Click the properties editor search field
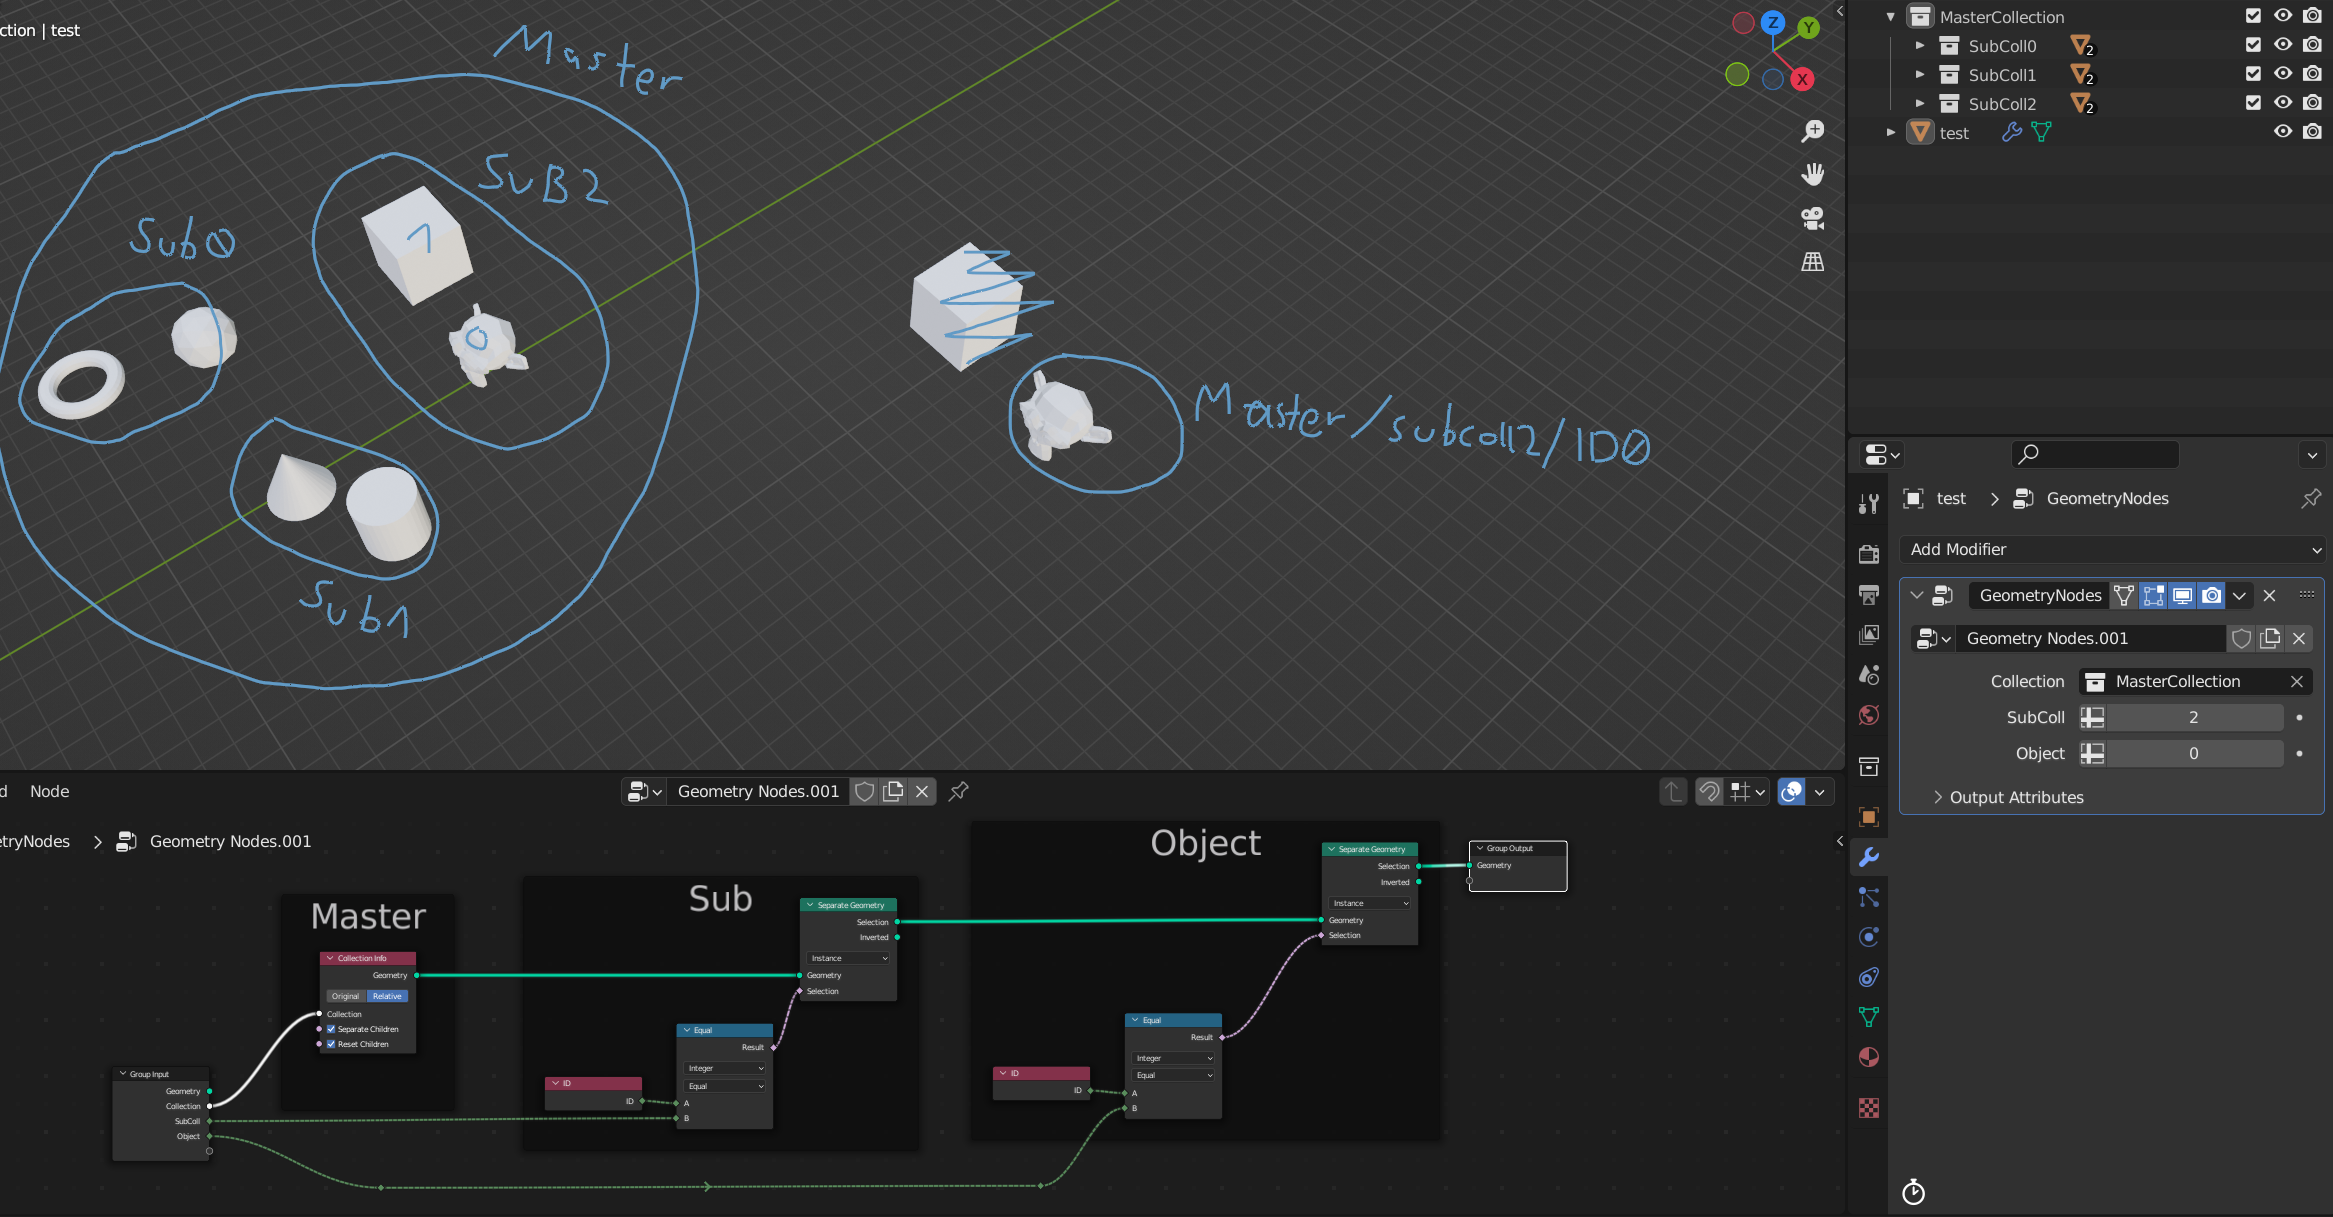Viewport: 2333px width, 1217px height. (2094, 454)
